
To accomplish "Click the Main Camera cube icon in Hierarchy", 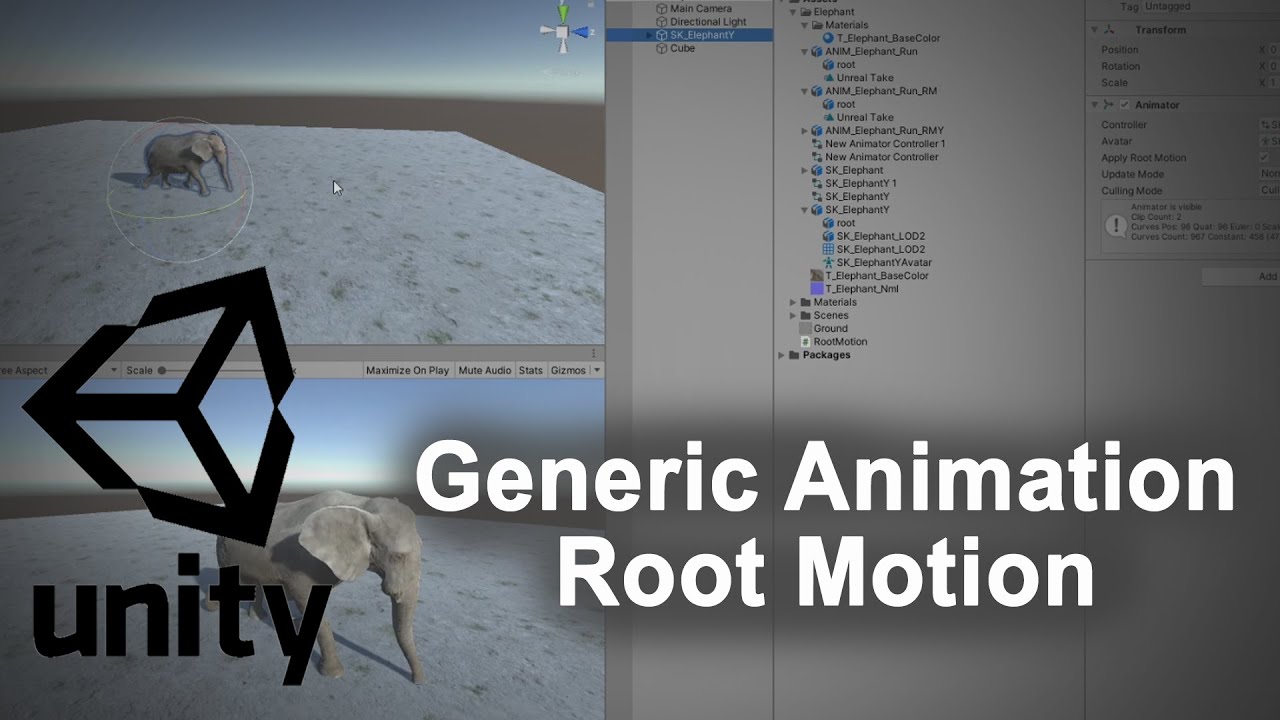I will 661,9.
